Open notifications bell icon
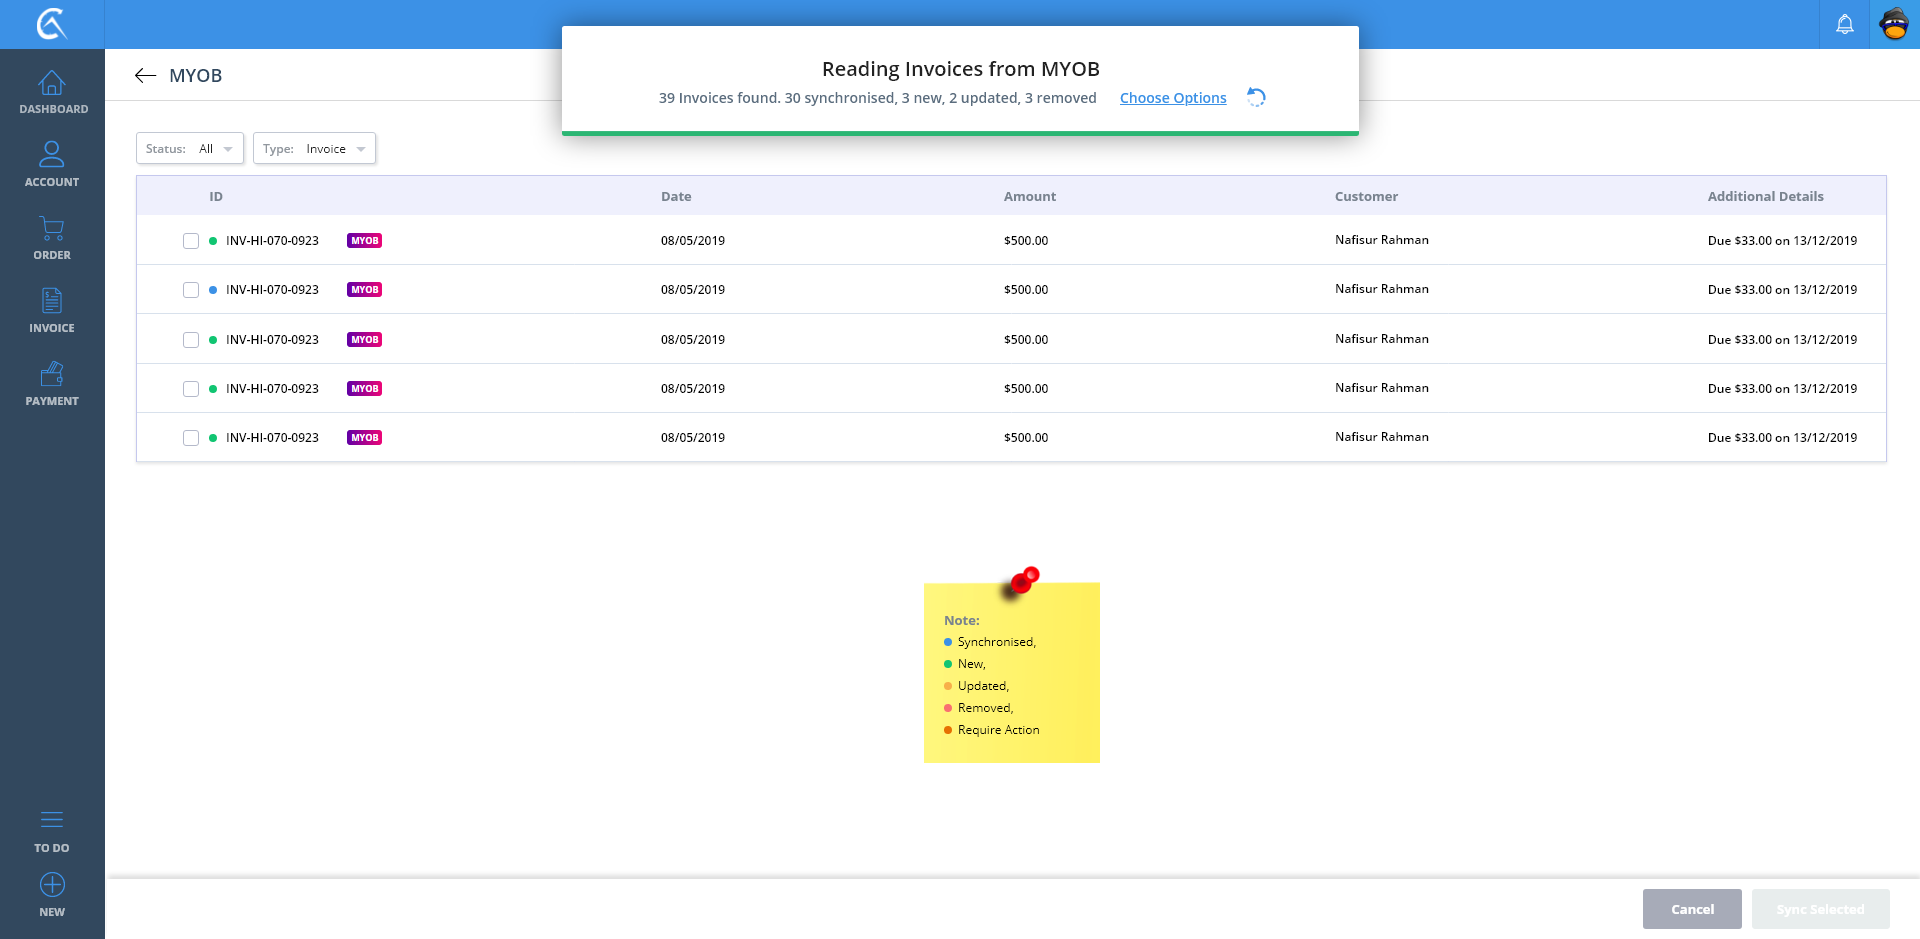 click(1844, 24)
